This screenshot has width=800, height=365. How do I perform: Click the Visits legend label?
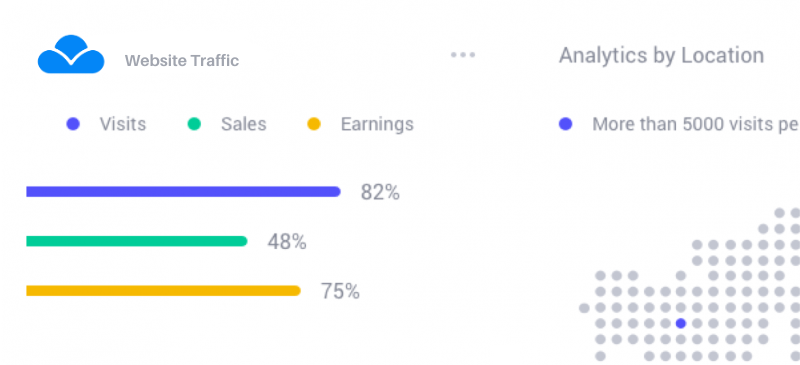coord(122,124)
